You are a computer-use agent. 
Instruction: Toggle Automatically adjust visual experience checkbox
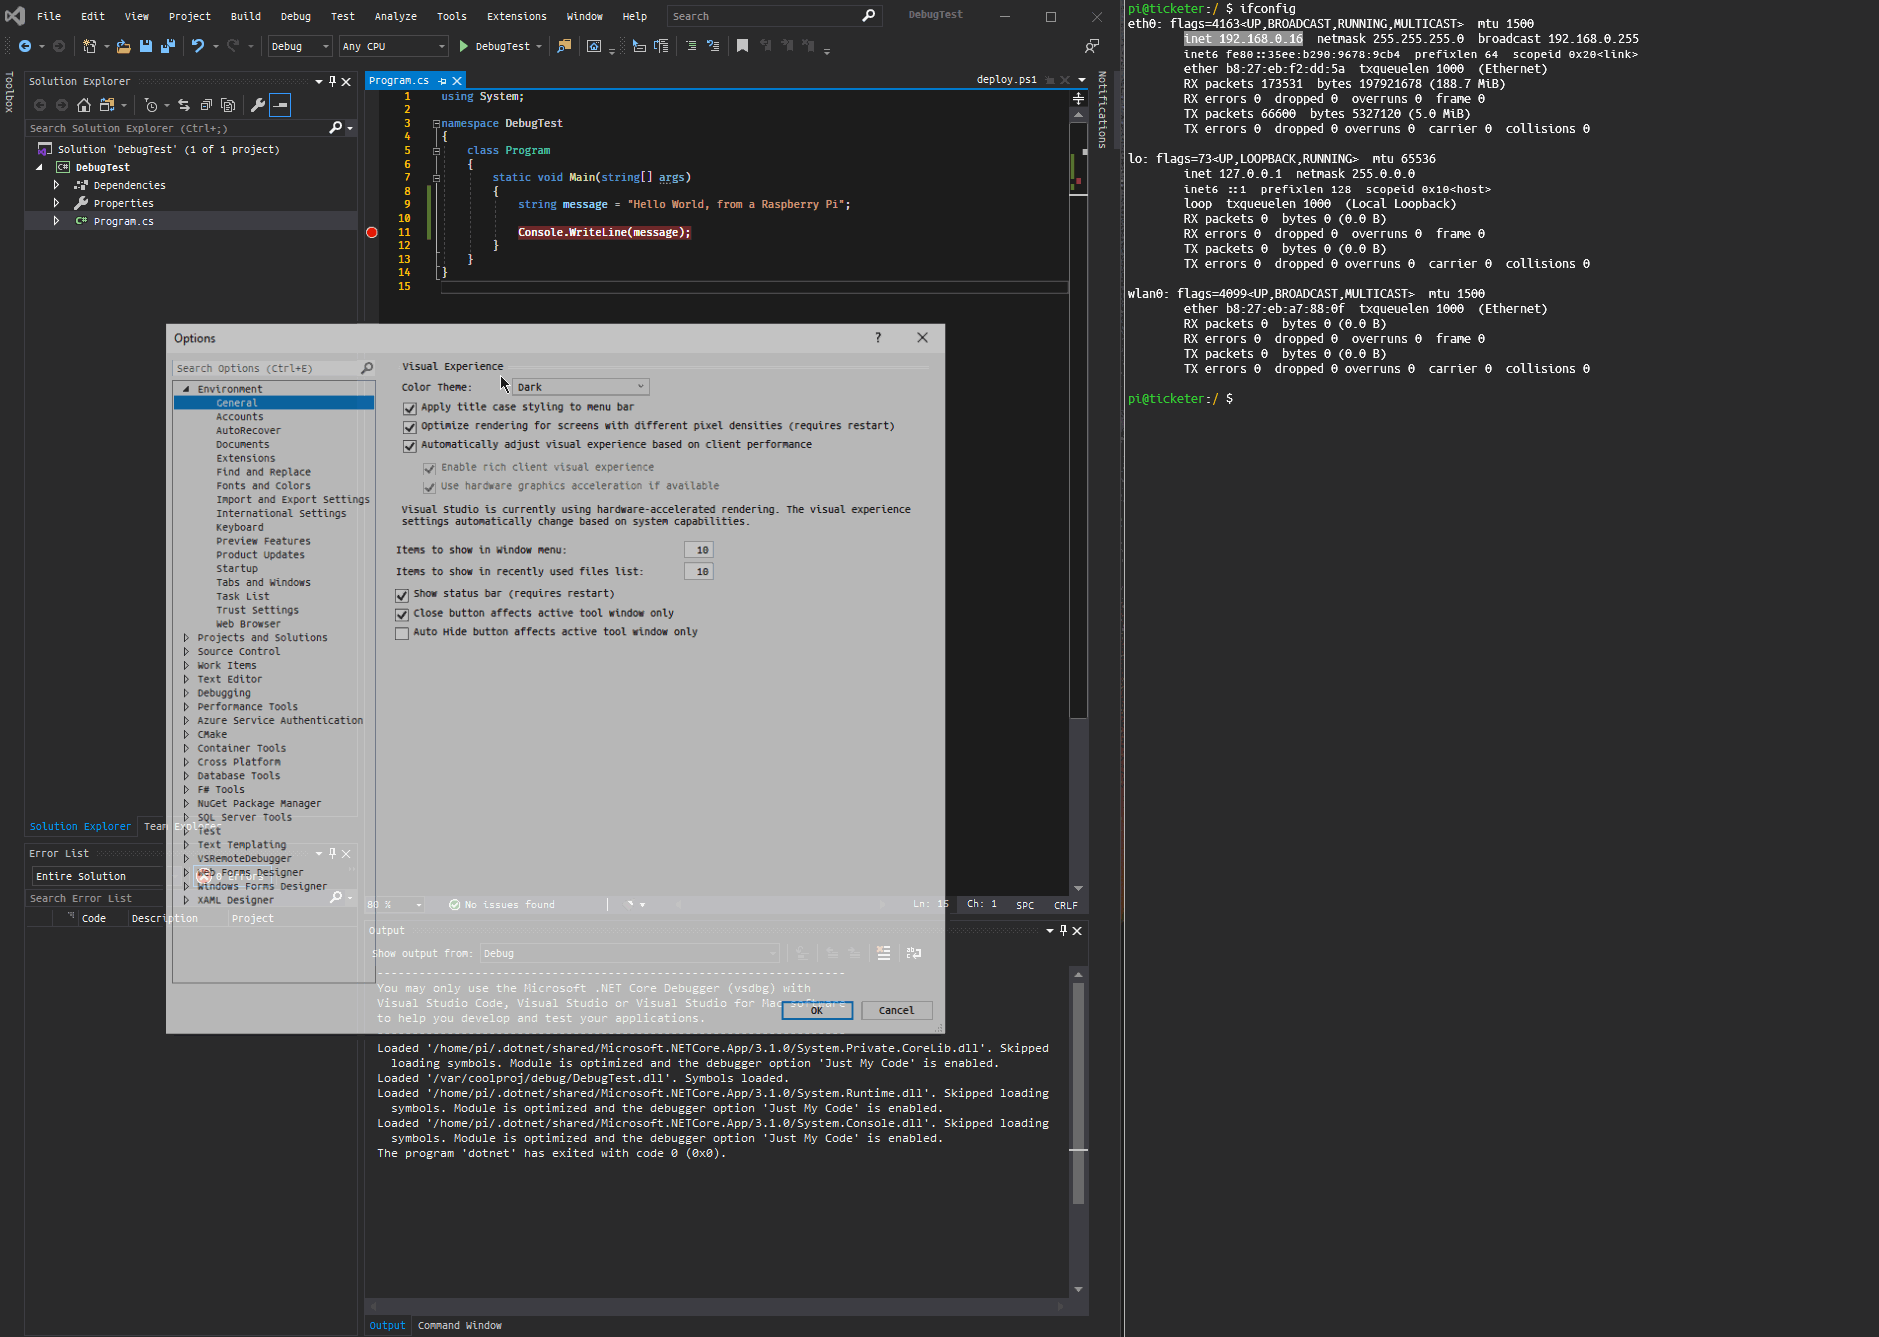point(410,446)
